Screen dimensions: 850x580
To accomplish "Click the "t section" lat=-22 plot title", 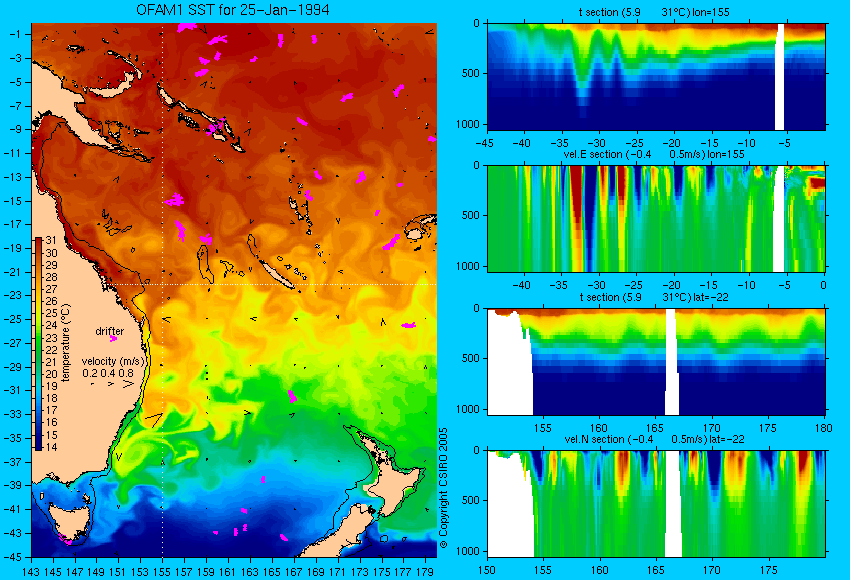I will coord(654,297).
